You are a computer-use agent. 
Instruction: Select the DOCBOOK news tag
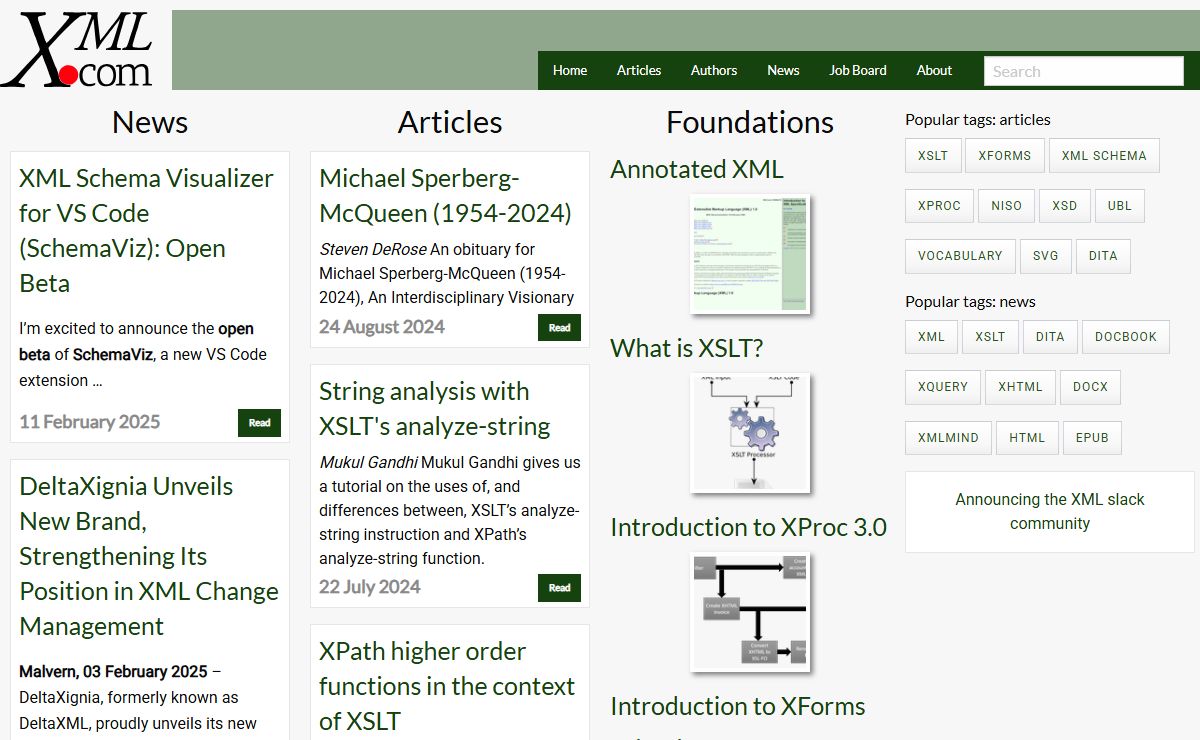pyautogui.click(x=1126, y=337)
